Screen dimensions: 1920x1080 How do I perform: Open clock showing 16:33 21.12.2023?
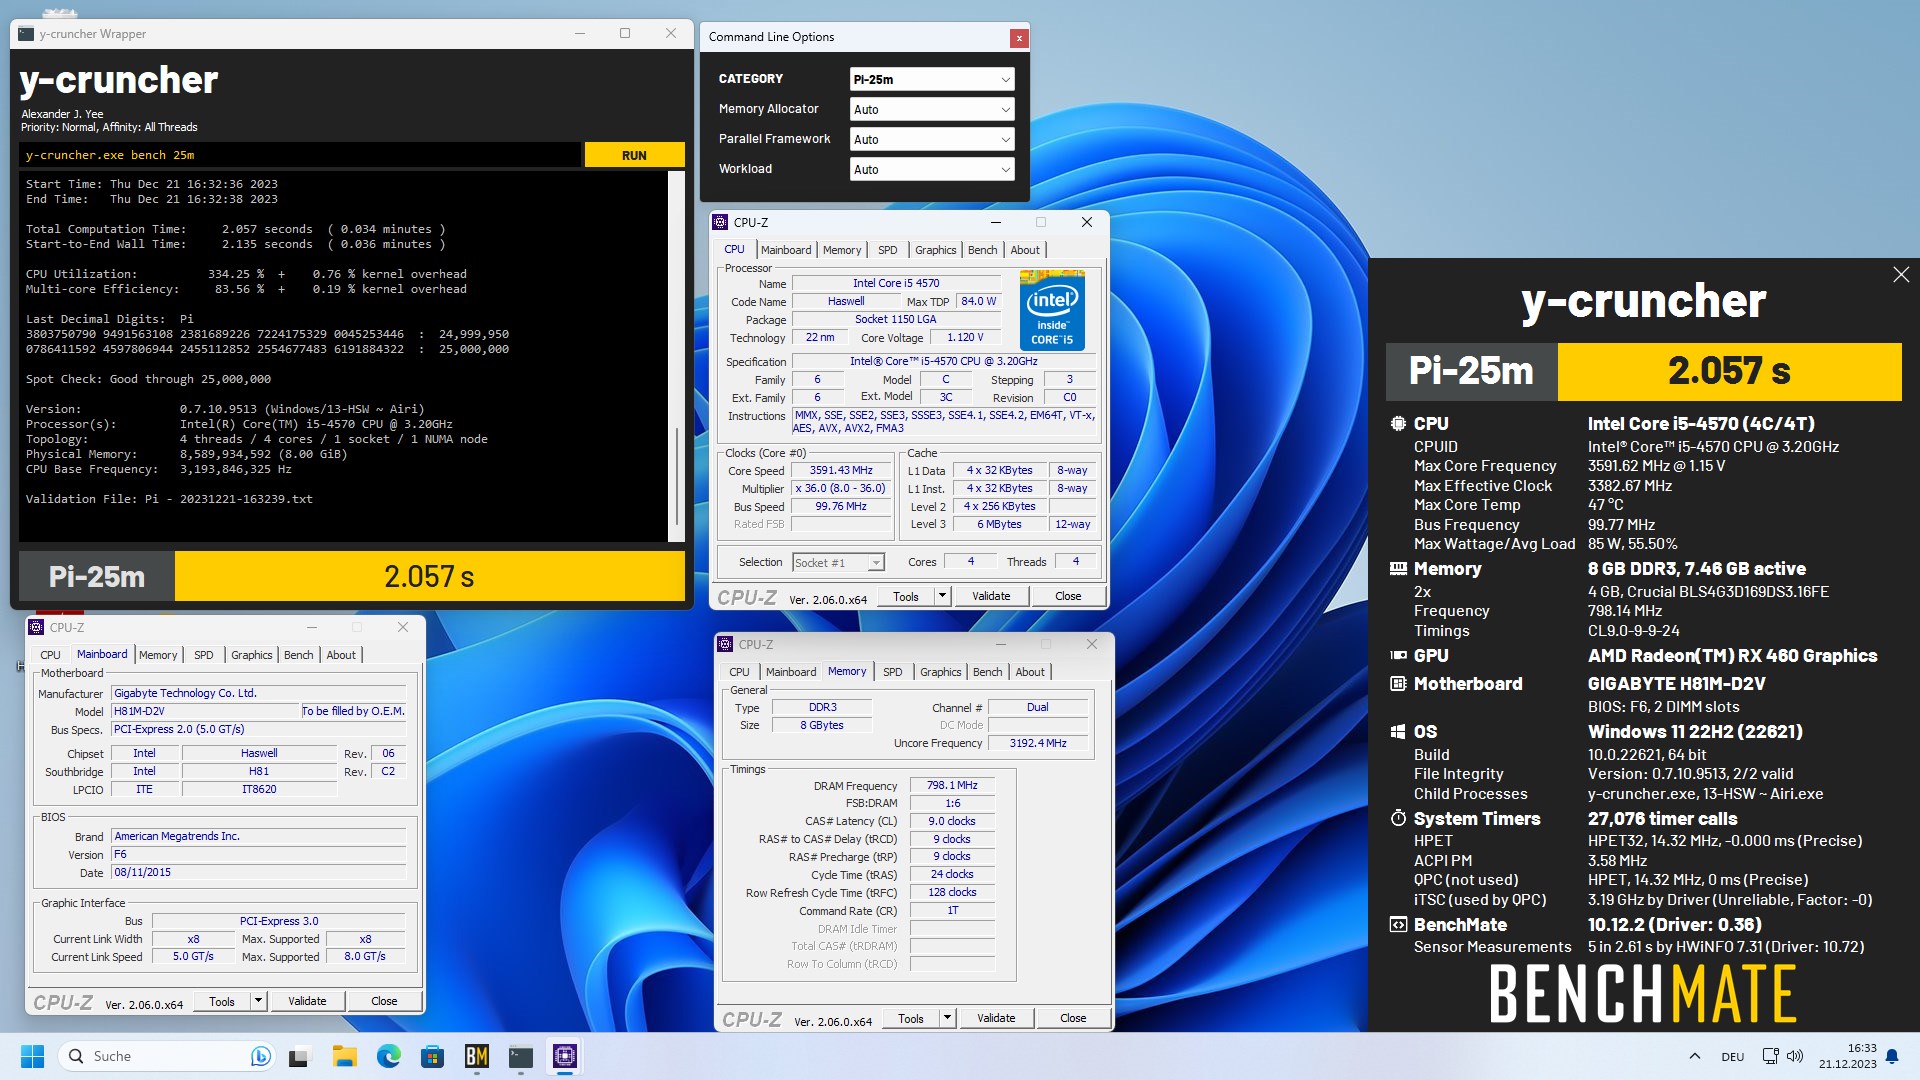[1847, 1056]
